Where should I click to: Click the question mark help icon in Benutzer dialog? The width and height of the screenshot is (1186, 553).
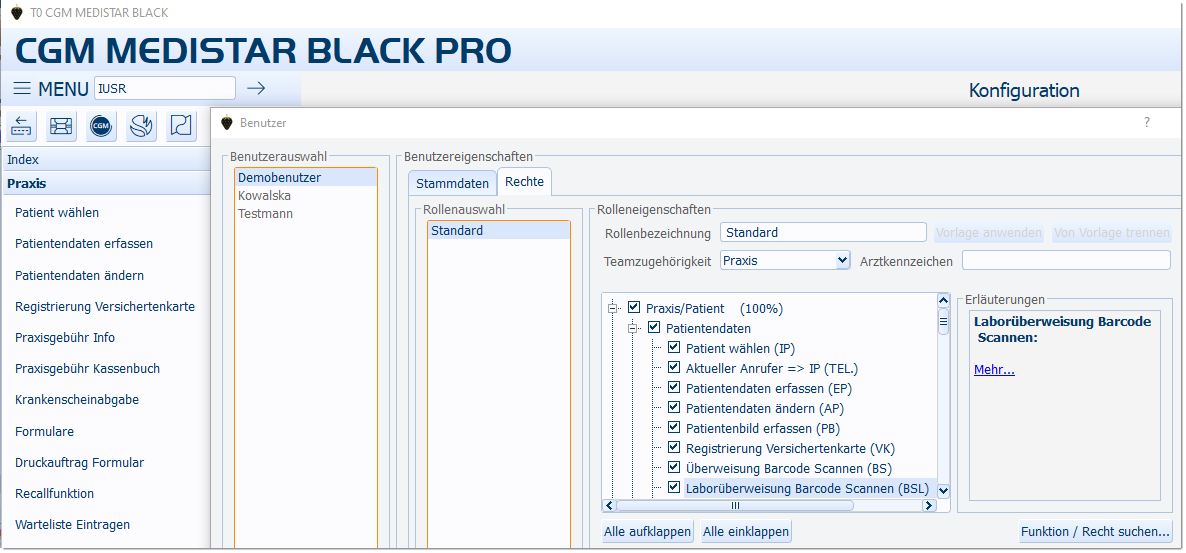tap(1147, 122)
